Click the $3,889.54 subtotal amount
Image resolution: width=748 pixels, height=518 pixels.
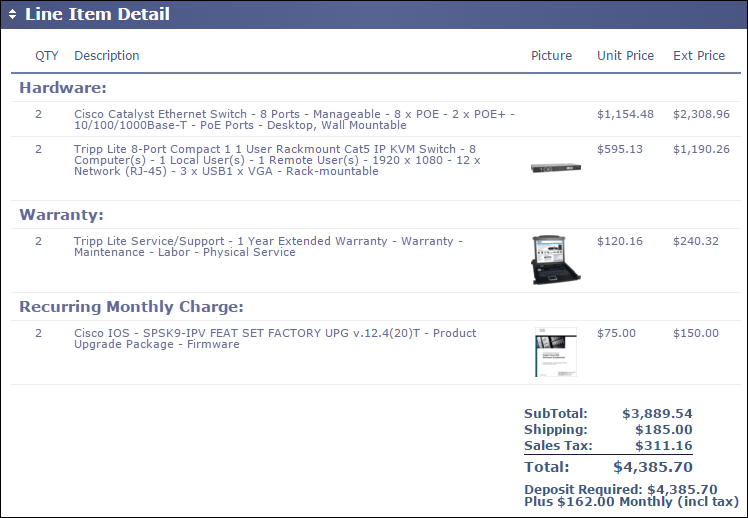(657, 414)
